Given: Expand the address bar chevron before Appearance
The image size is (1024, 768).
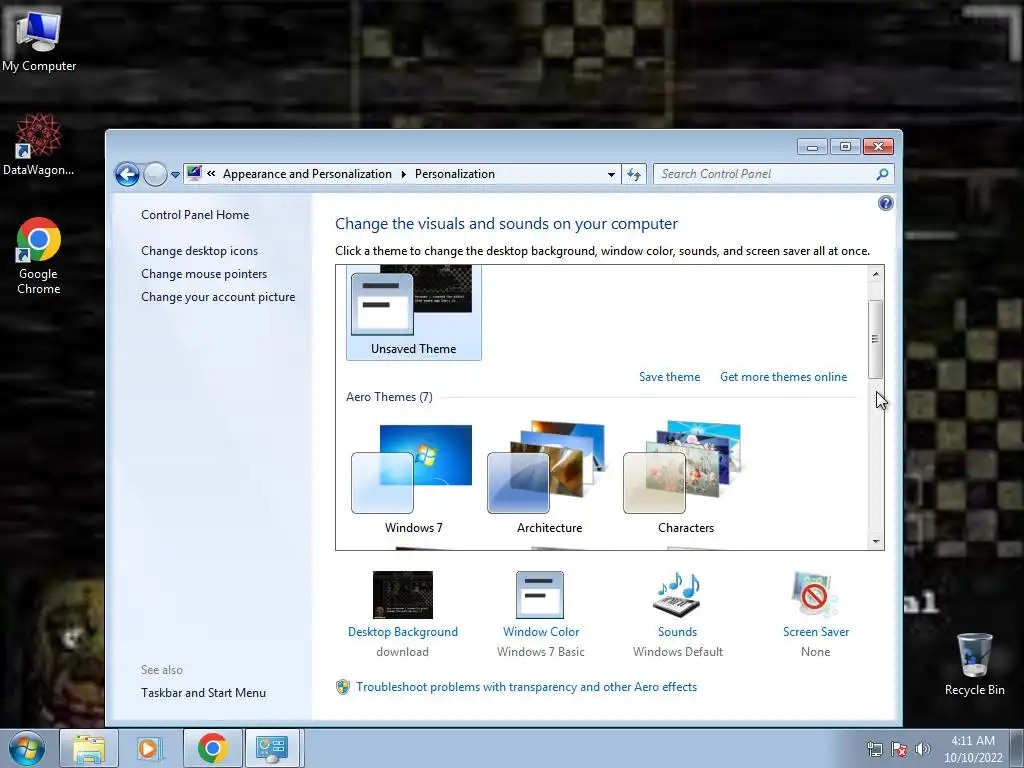Looking at the screenshot, I should (211, 174).
